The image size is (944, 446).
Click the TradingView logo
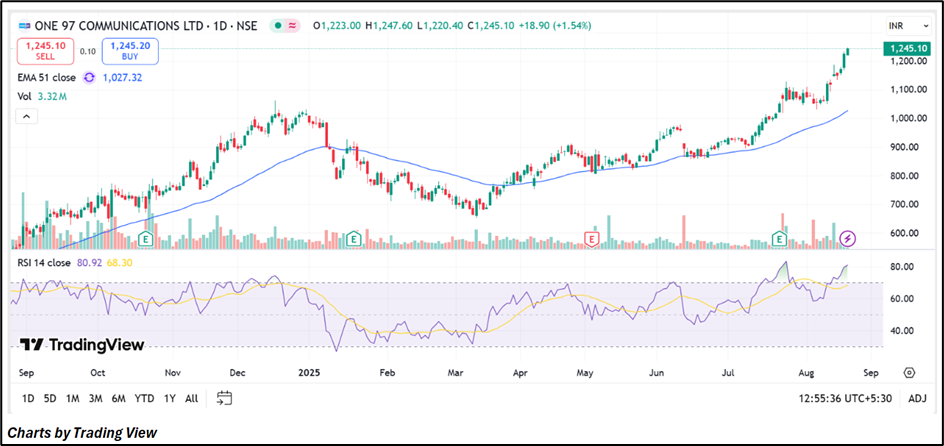point(82,345)
